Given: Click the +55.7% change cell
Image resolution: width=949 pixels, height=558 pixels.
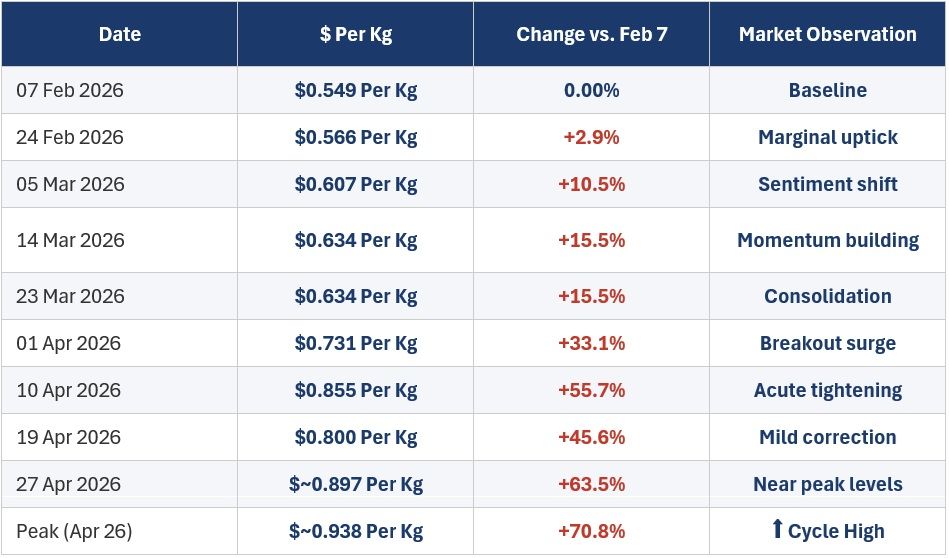Looking at the screenshot, I should (591, 390).
